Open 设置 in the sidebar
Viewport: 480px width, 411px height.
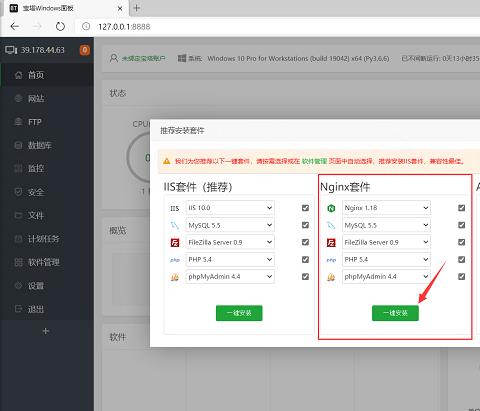pyautogui.click(x=47, y=286)
